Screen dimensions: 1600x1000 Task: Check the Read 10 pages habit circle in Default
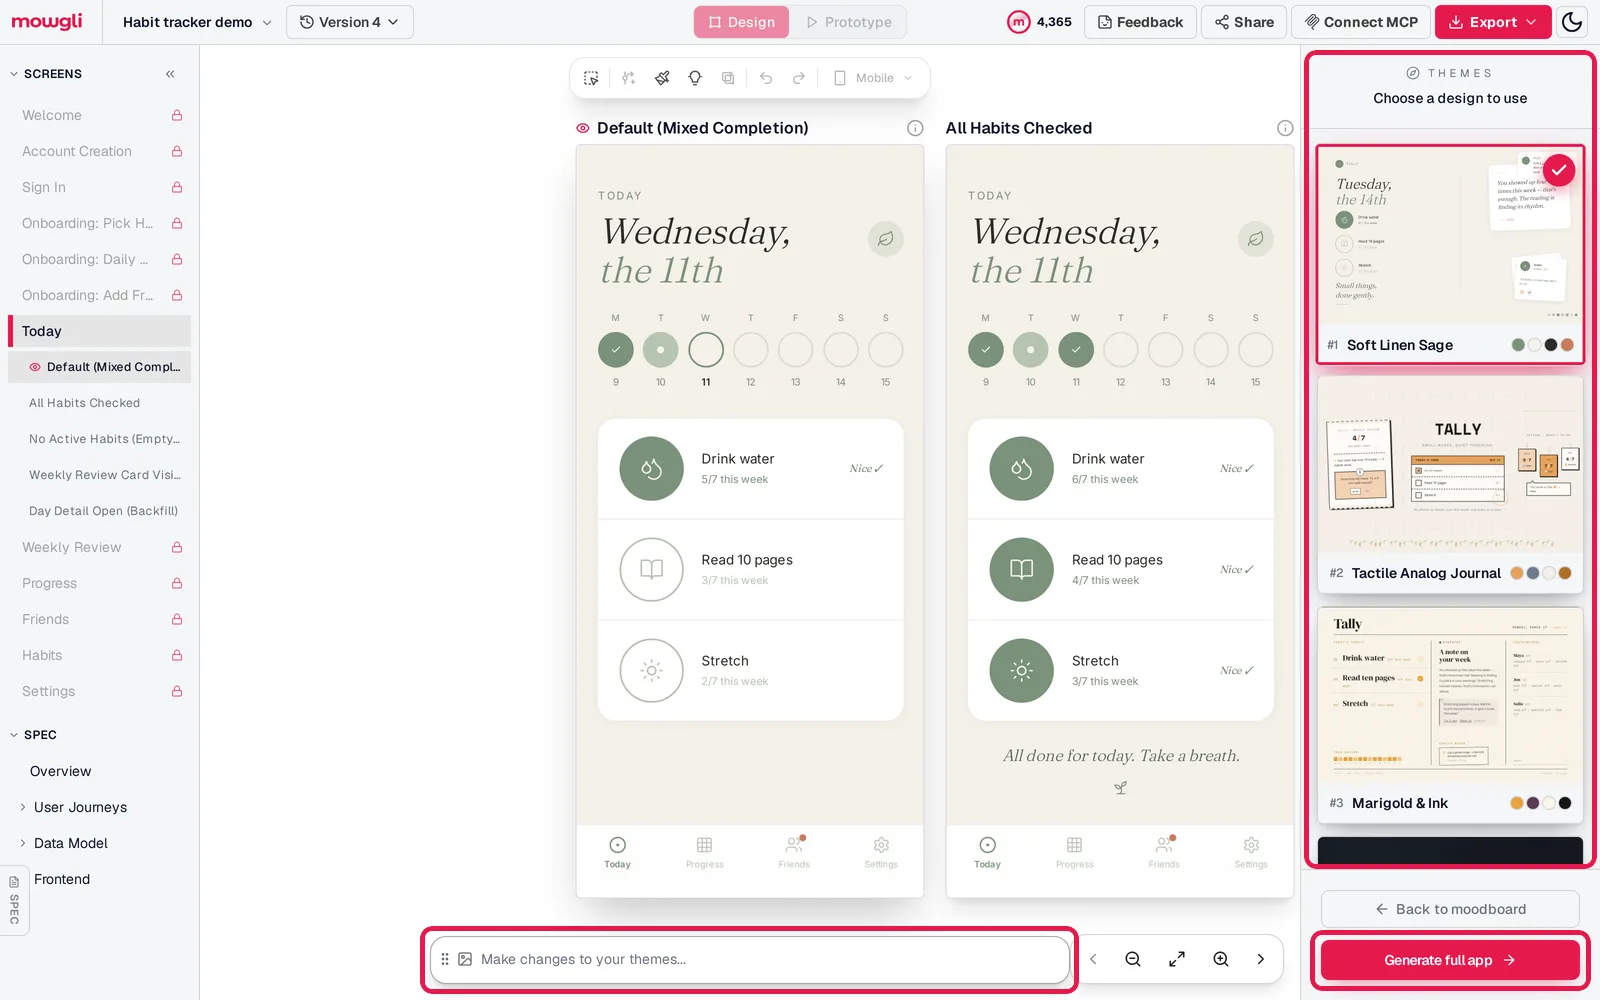(x=651, y=569)
